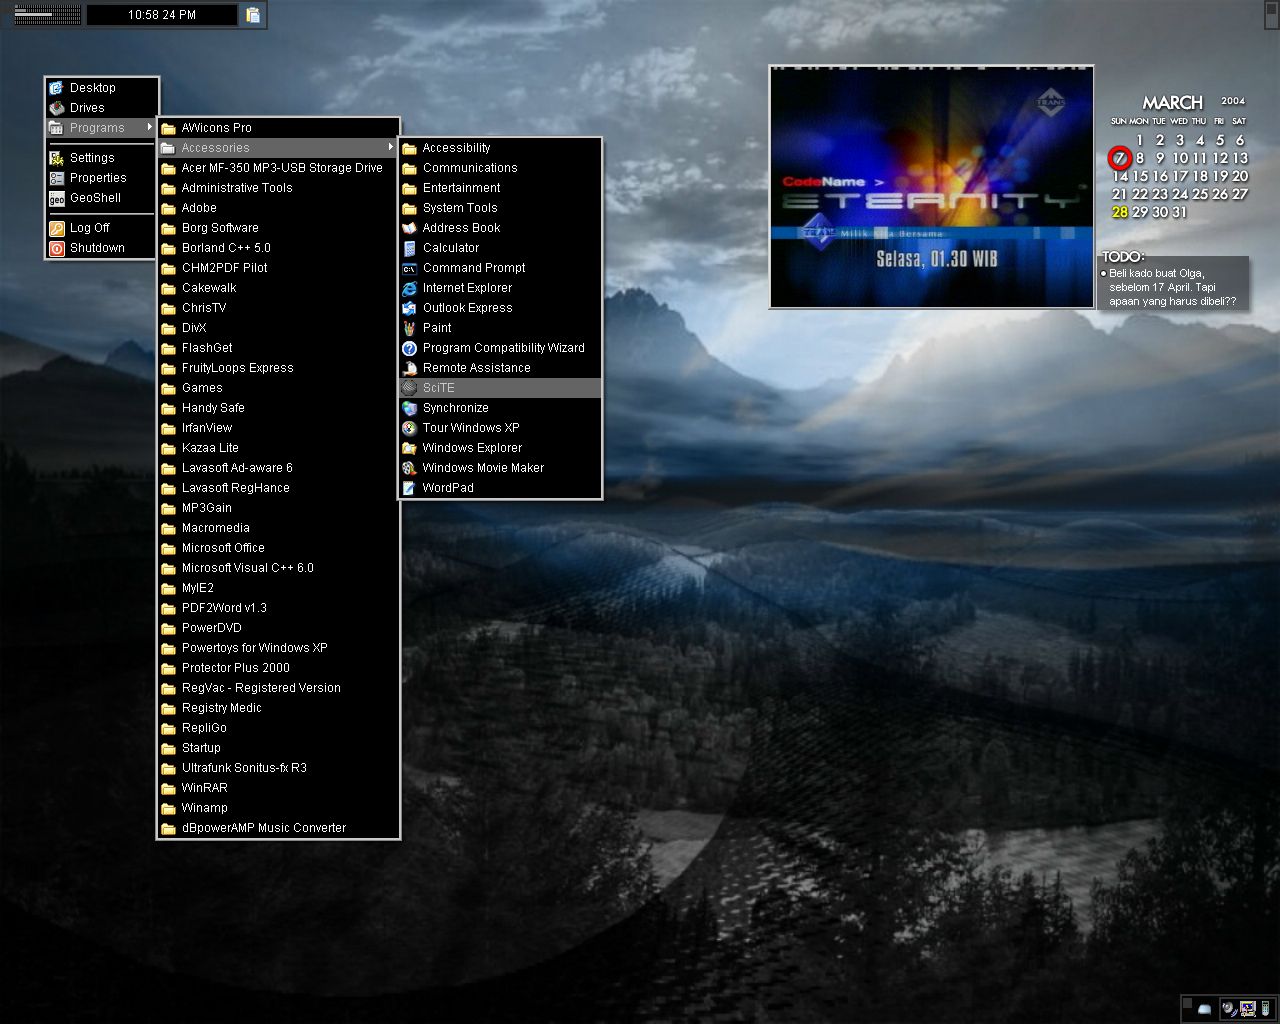This screenshot has height=1024, width=1280.
Task: Open the Startup folder
Action: 279,748
